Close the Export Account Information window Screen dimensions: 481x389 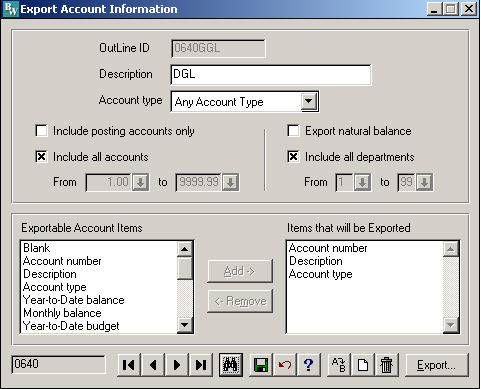469,9
